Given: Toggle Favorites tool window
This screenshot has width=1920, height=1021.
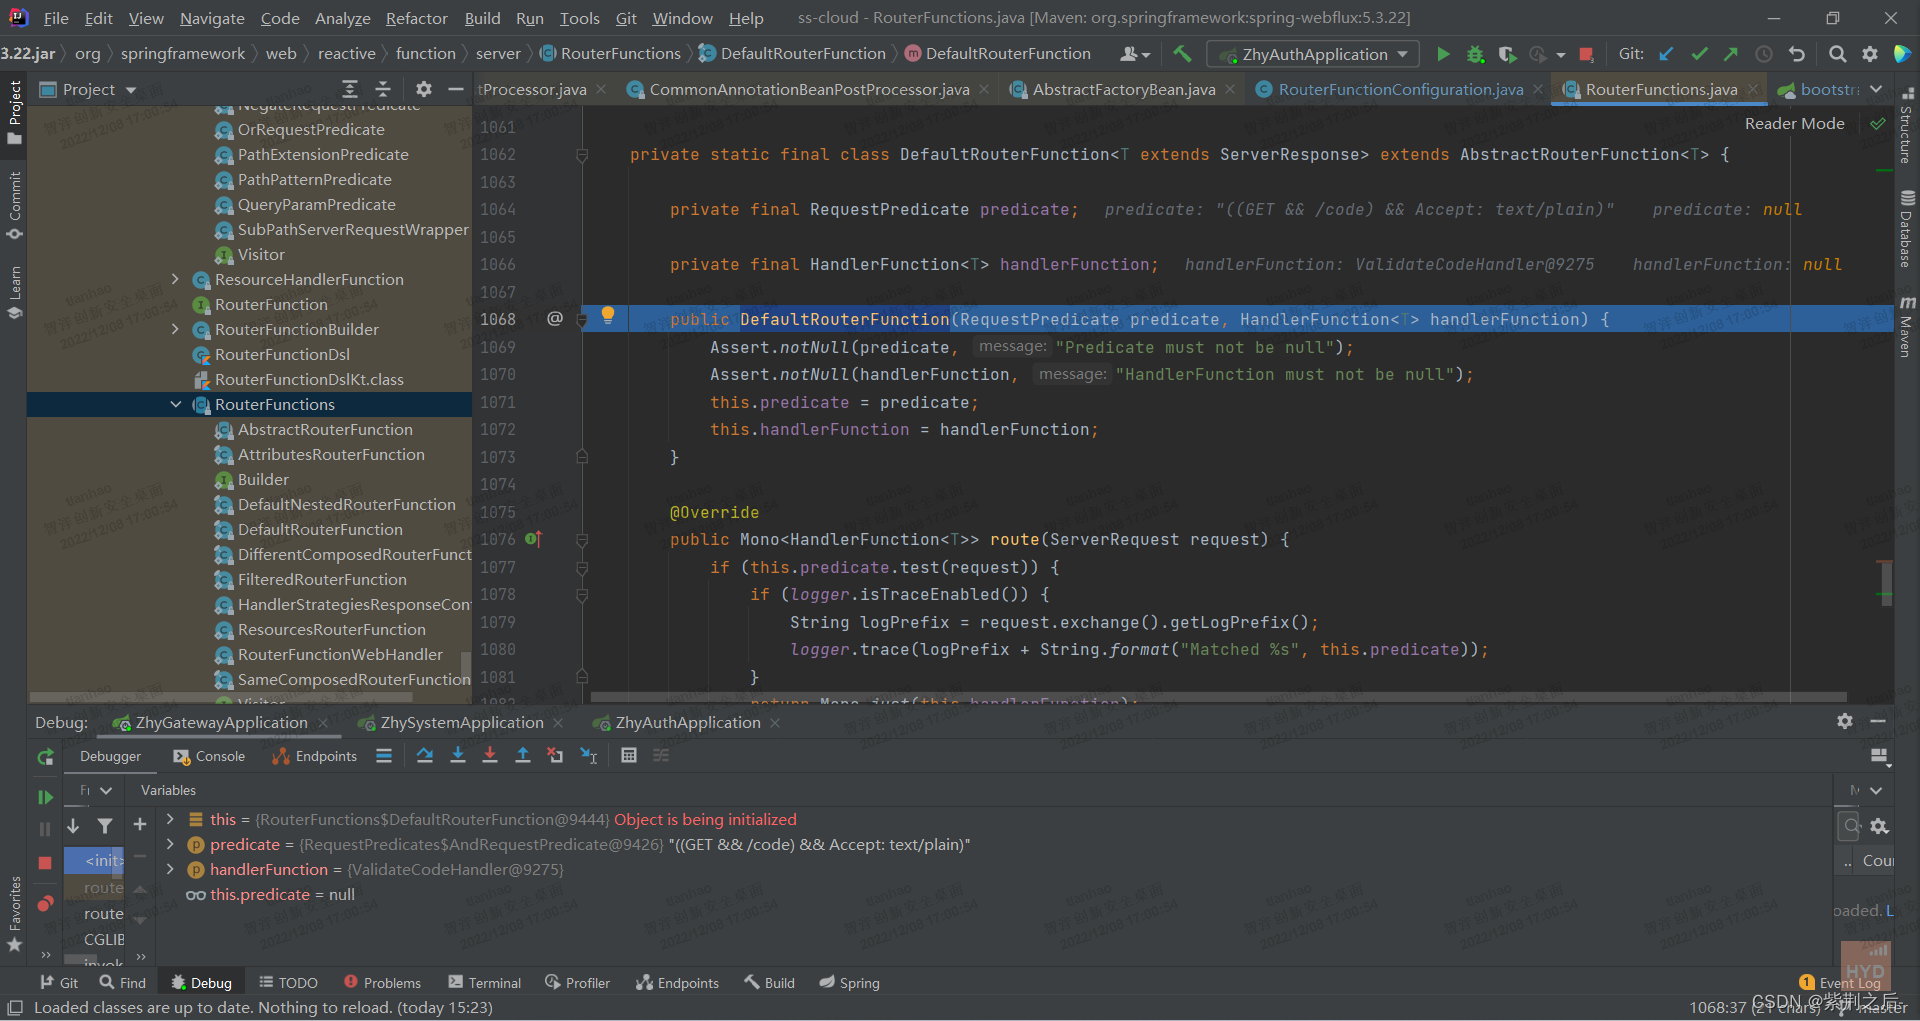Looking at the screenshot, I should (14, 914).
